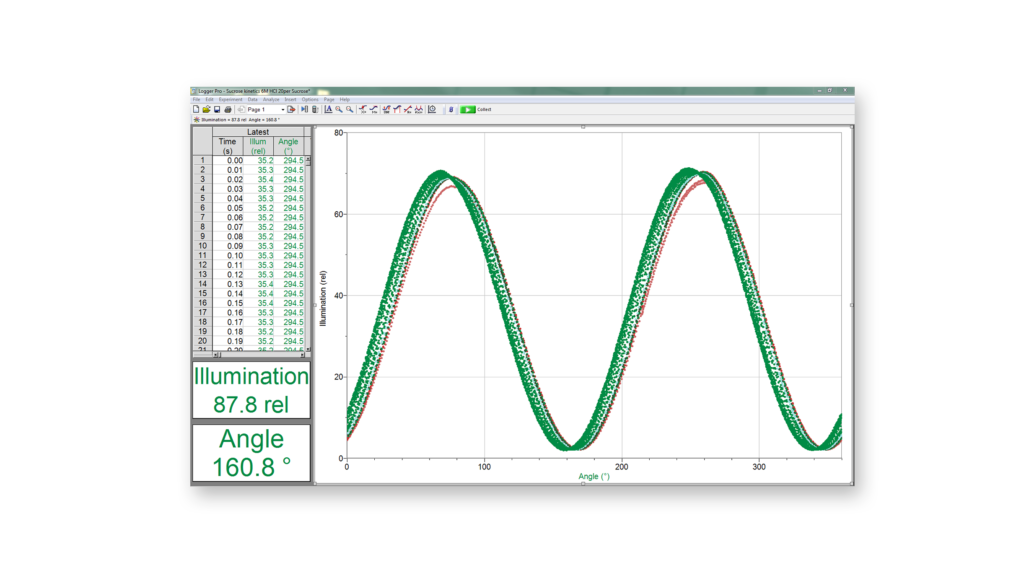Click the Print icon in toolbar

tap(227, 109)
